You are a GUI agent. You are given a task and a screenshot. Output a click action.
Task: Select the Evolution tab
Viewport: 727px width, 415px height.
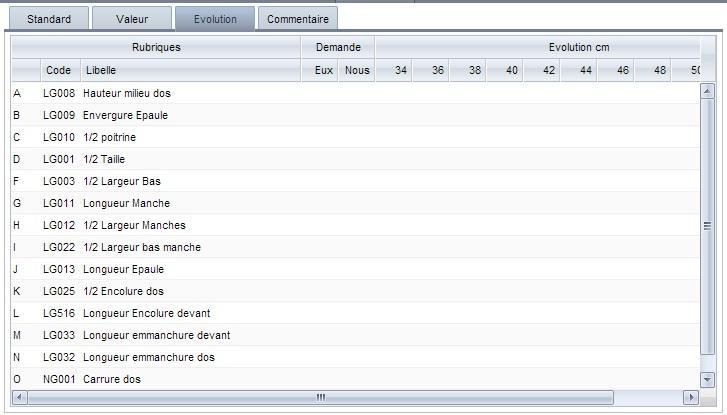[x=215, y=19]
